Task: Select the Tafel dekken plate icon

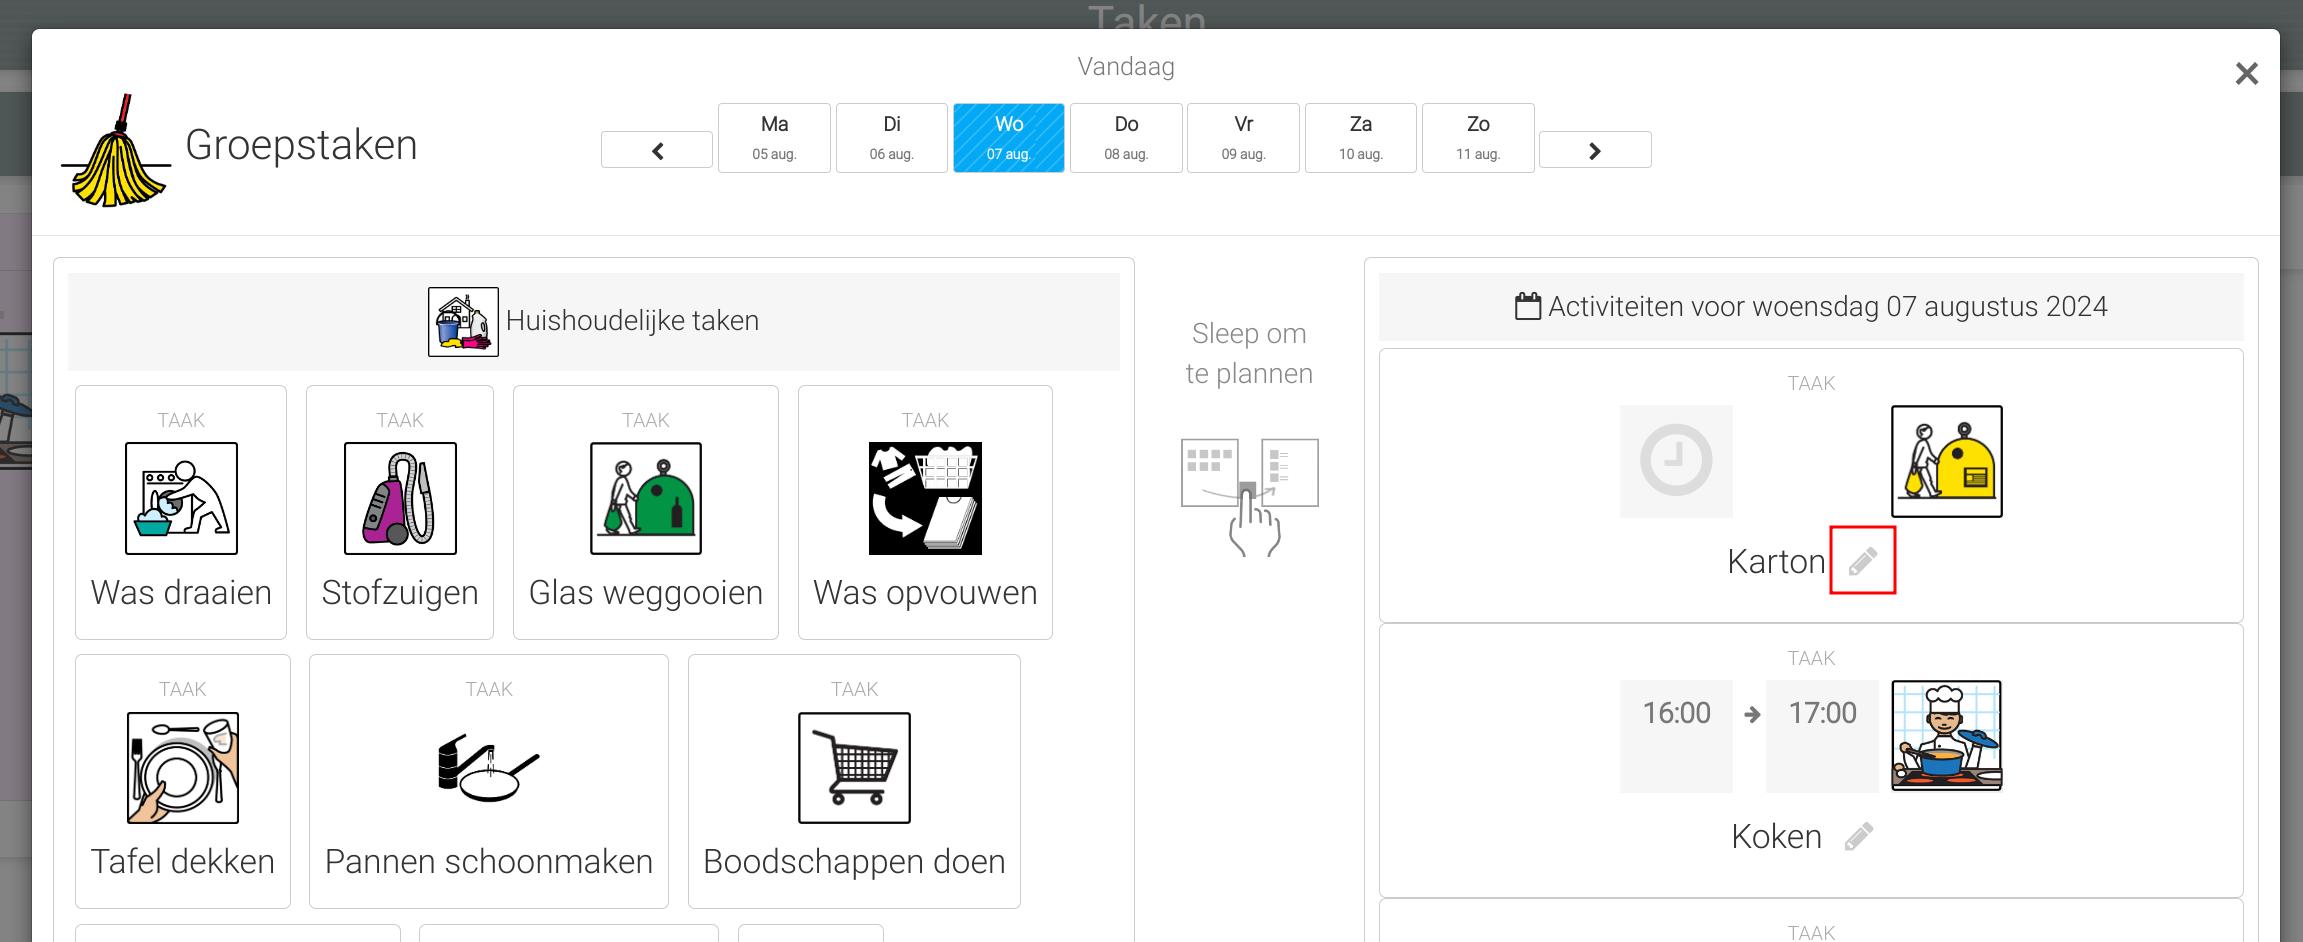Action: (183, 767)
